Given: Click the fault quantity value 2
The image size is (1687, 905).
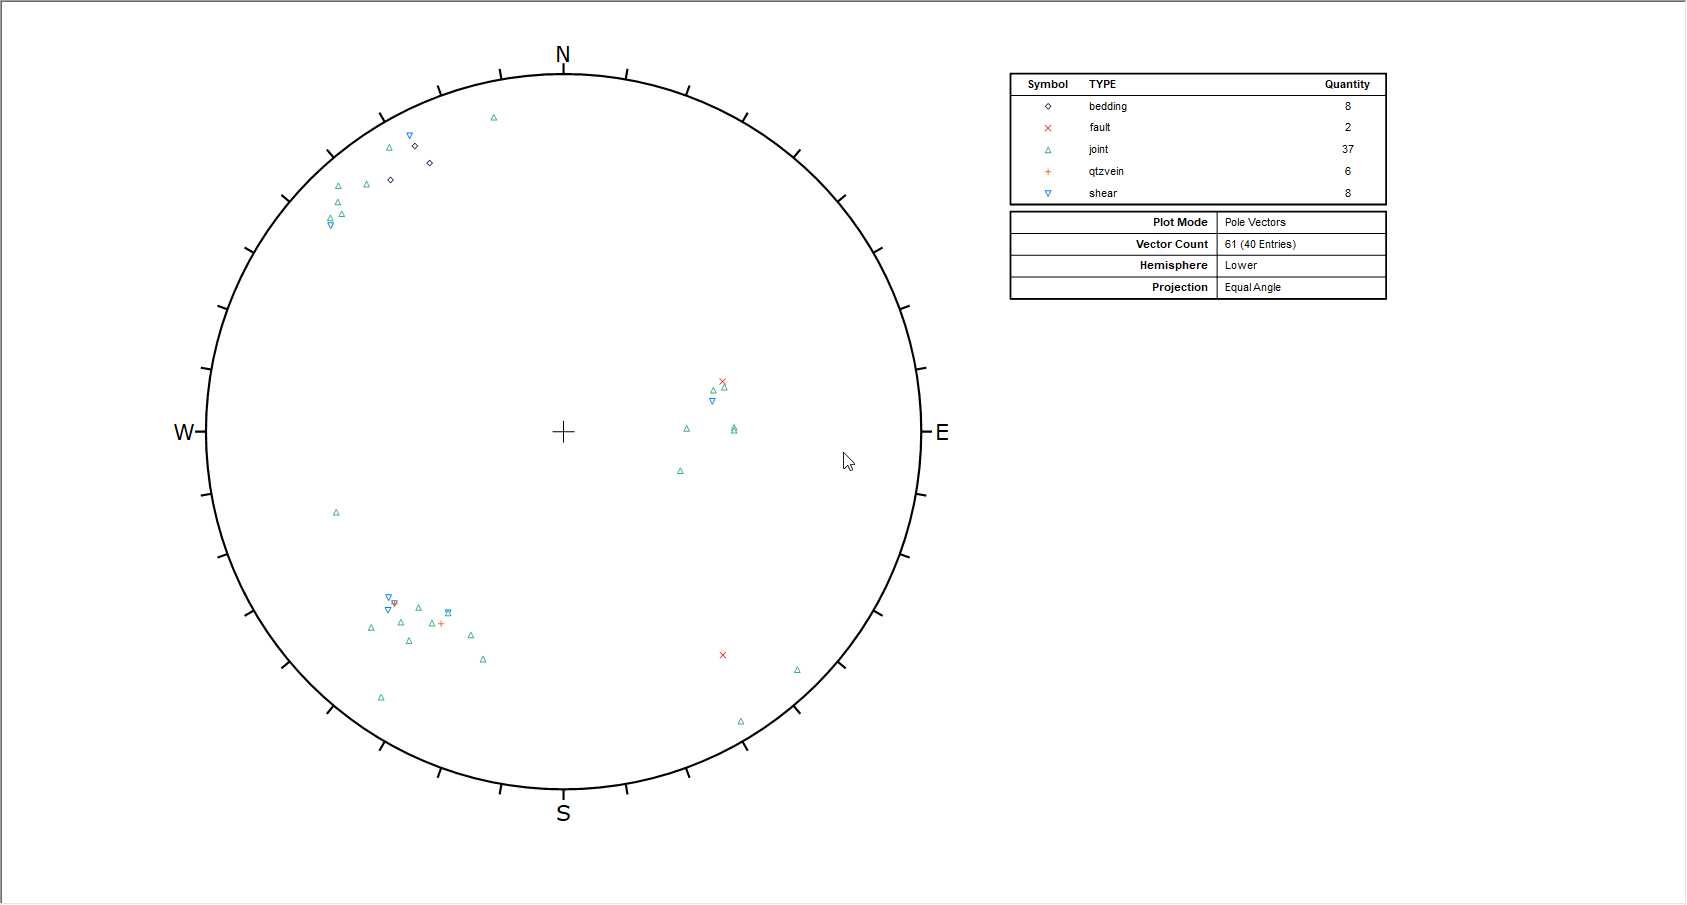Looking at the screenshot, I should (1348, 127).
